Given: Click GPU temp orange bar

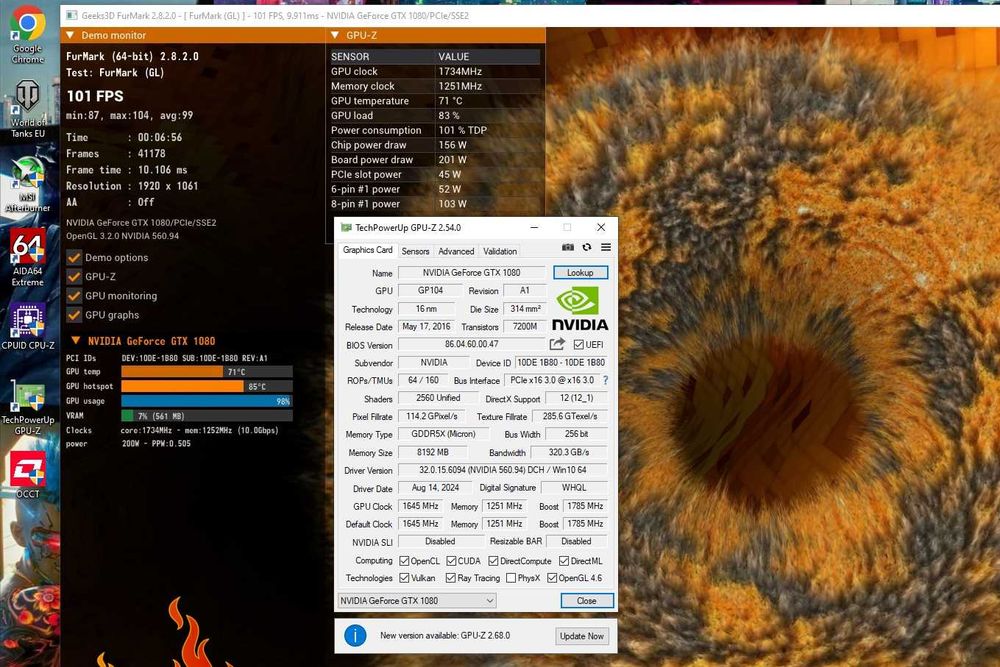Looking at the screenshot, I should click(172, 372).
